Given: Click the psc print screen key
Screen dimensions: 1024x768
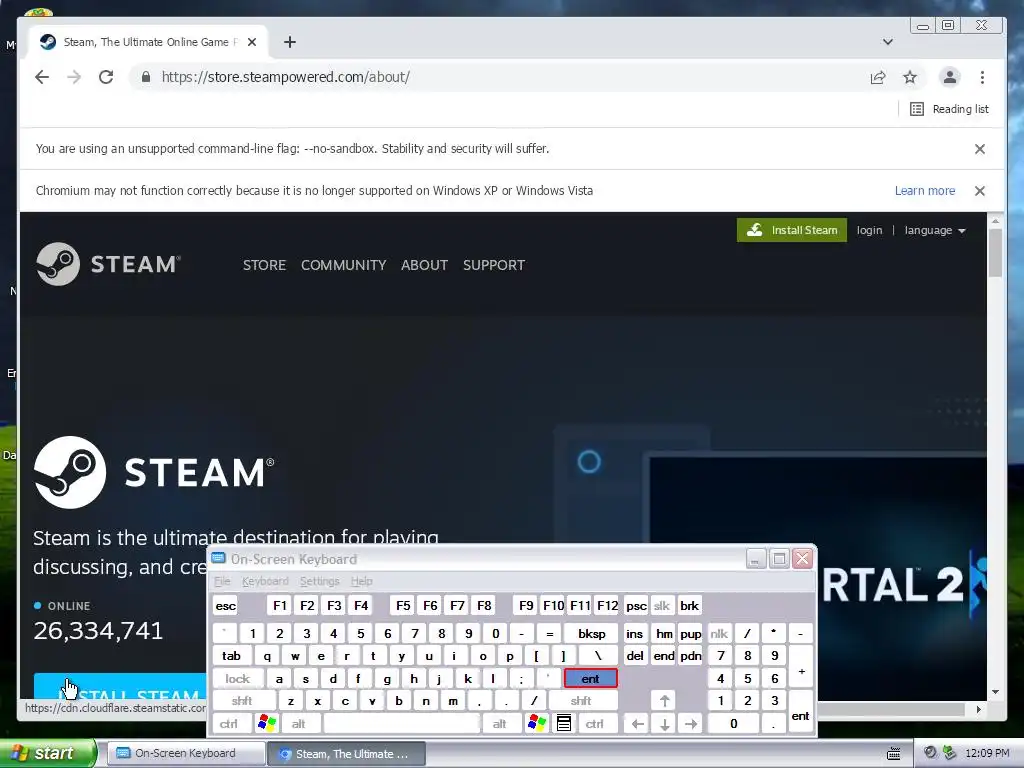Looking at the screenshot, I should tap(636, 606).
